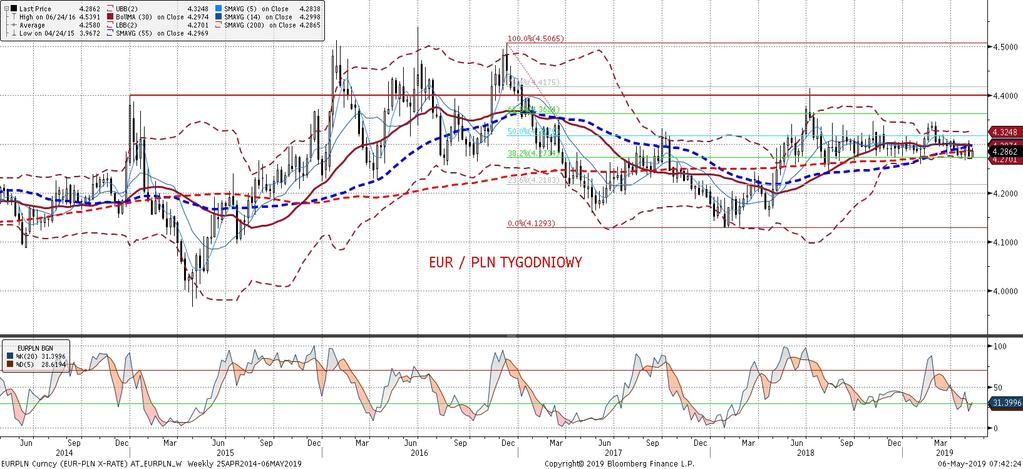This screenshot has width=1023, height=469.
Task: Click the EURPLN BGN indicator legend title
Action: 35,348
